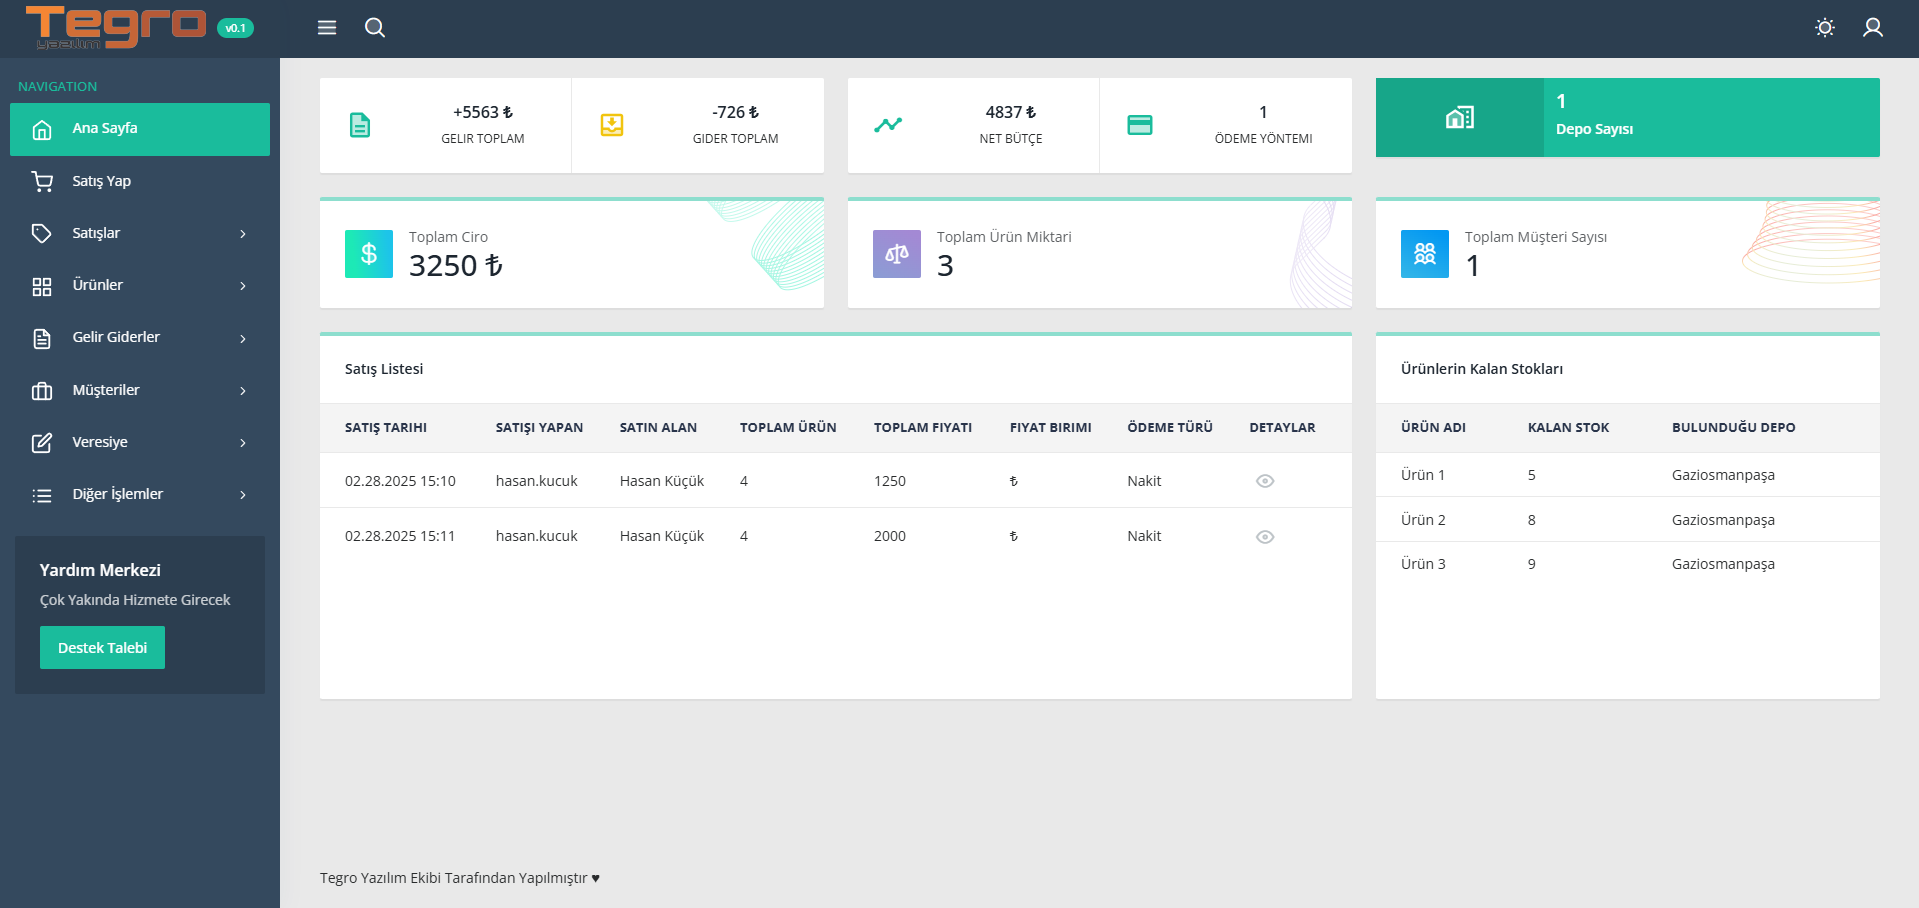Open the Satışlar menu label
Viewport: 1919px width, 908px height.
click(x=96, y=233)
